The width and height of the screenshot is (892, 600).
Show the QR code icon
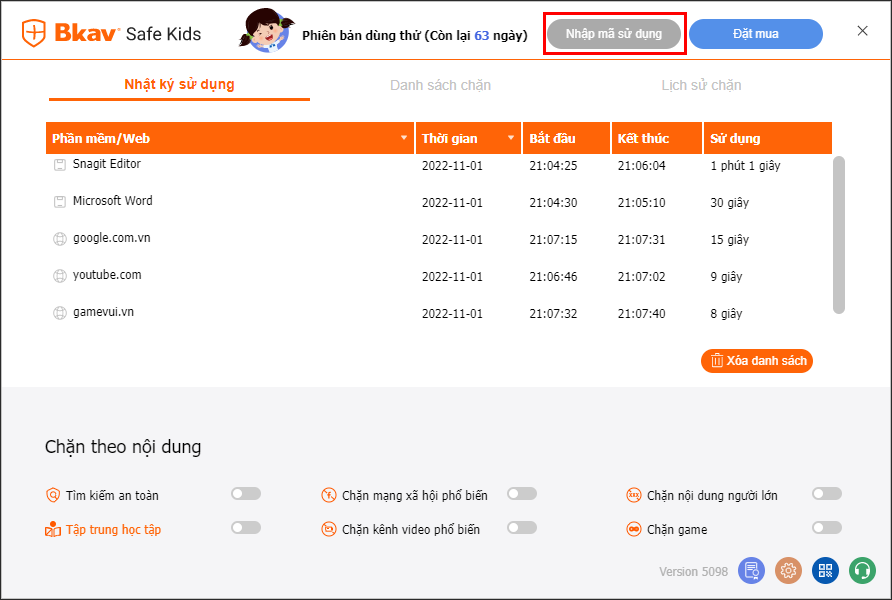(x=825, y=571)
